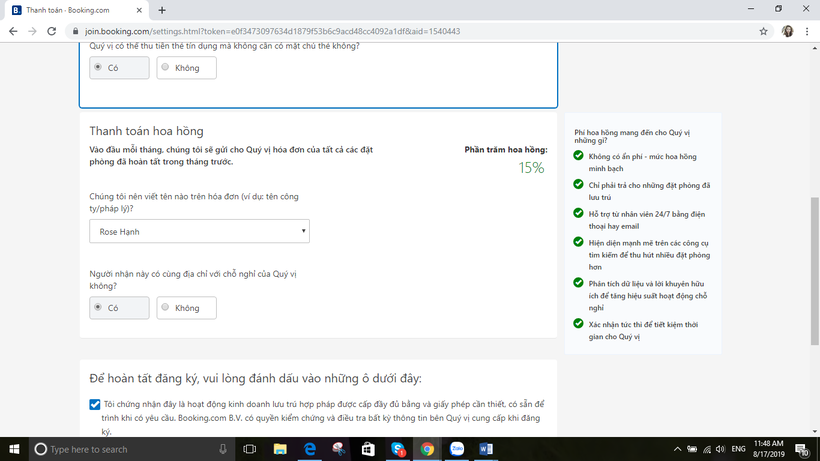This screenshot has width=820, height=461.
Task: Click the Xác nhận tức thì benefit text
Action: pos(643,330)
